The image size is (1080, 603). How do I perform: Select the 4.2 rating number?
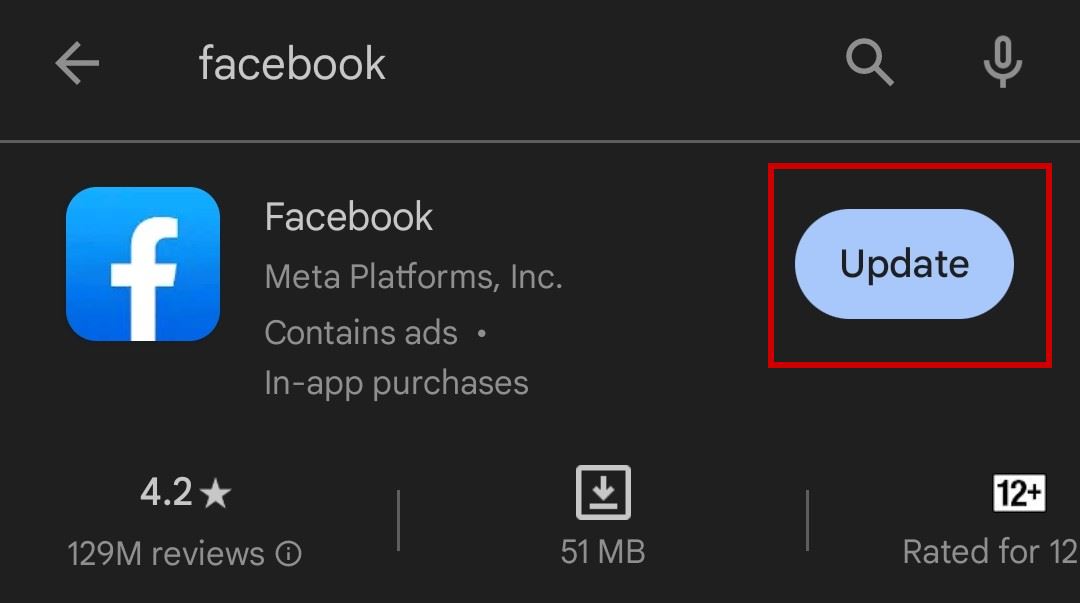165,492
